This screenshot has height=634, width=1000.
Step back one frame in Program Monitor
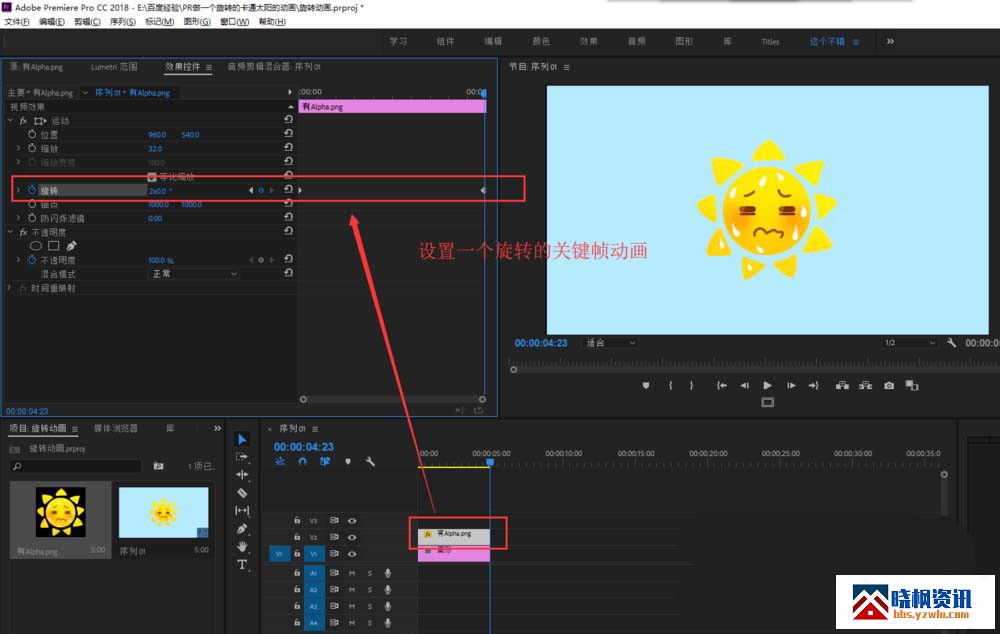[x=744, y=385]
